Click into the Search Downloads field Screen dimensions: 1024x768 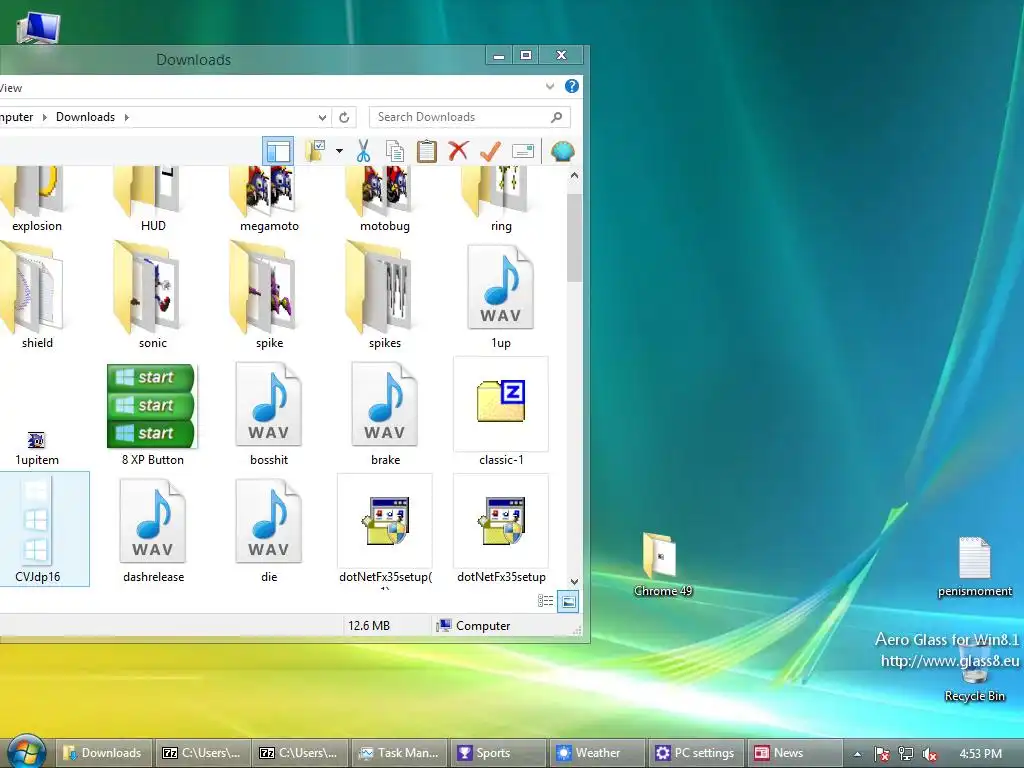(470, 117)
